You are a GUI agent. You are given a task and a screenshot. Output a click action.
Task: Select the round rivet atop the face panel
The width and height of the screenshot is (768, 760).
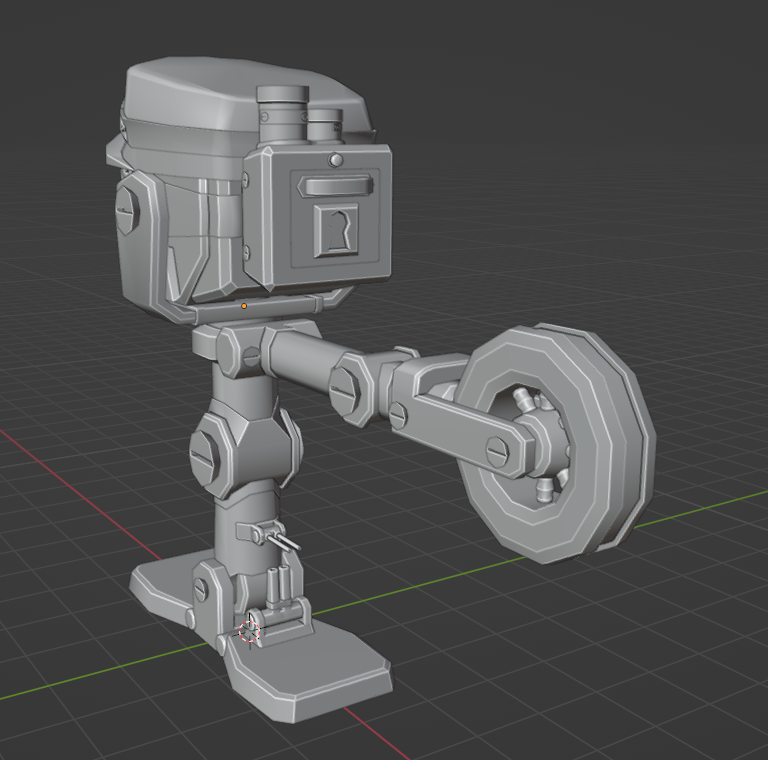click(336, 159)
